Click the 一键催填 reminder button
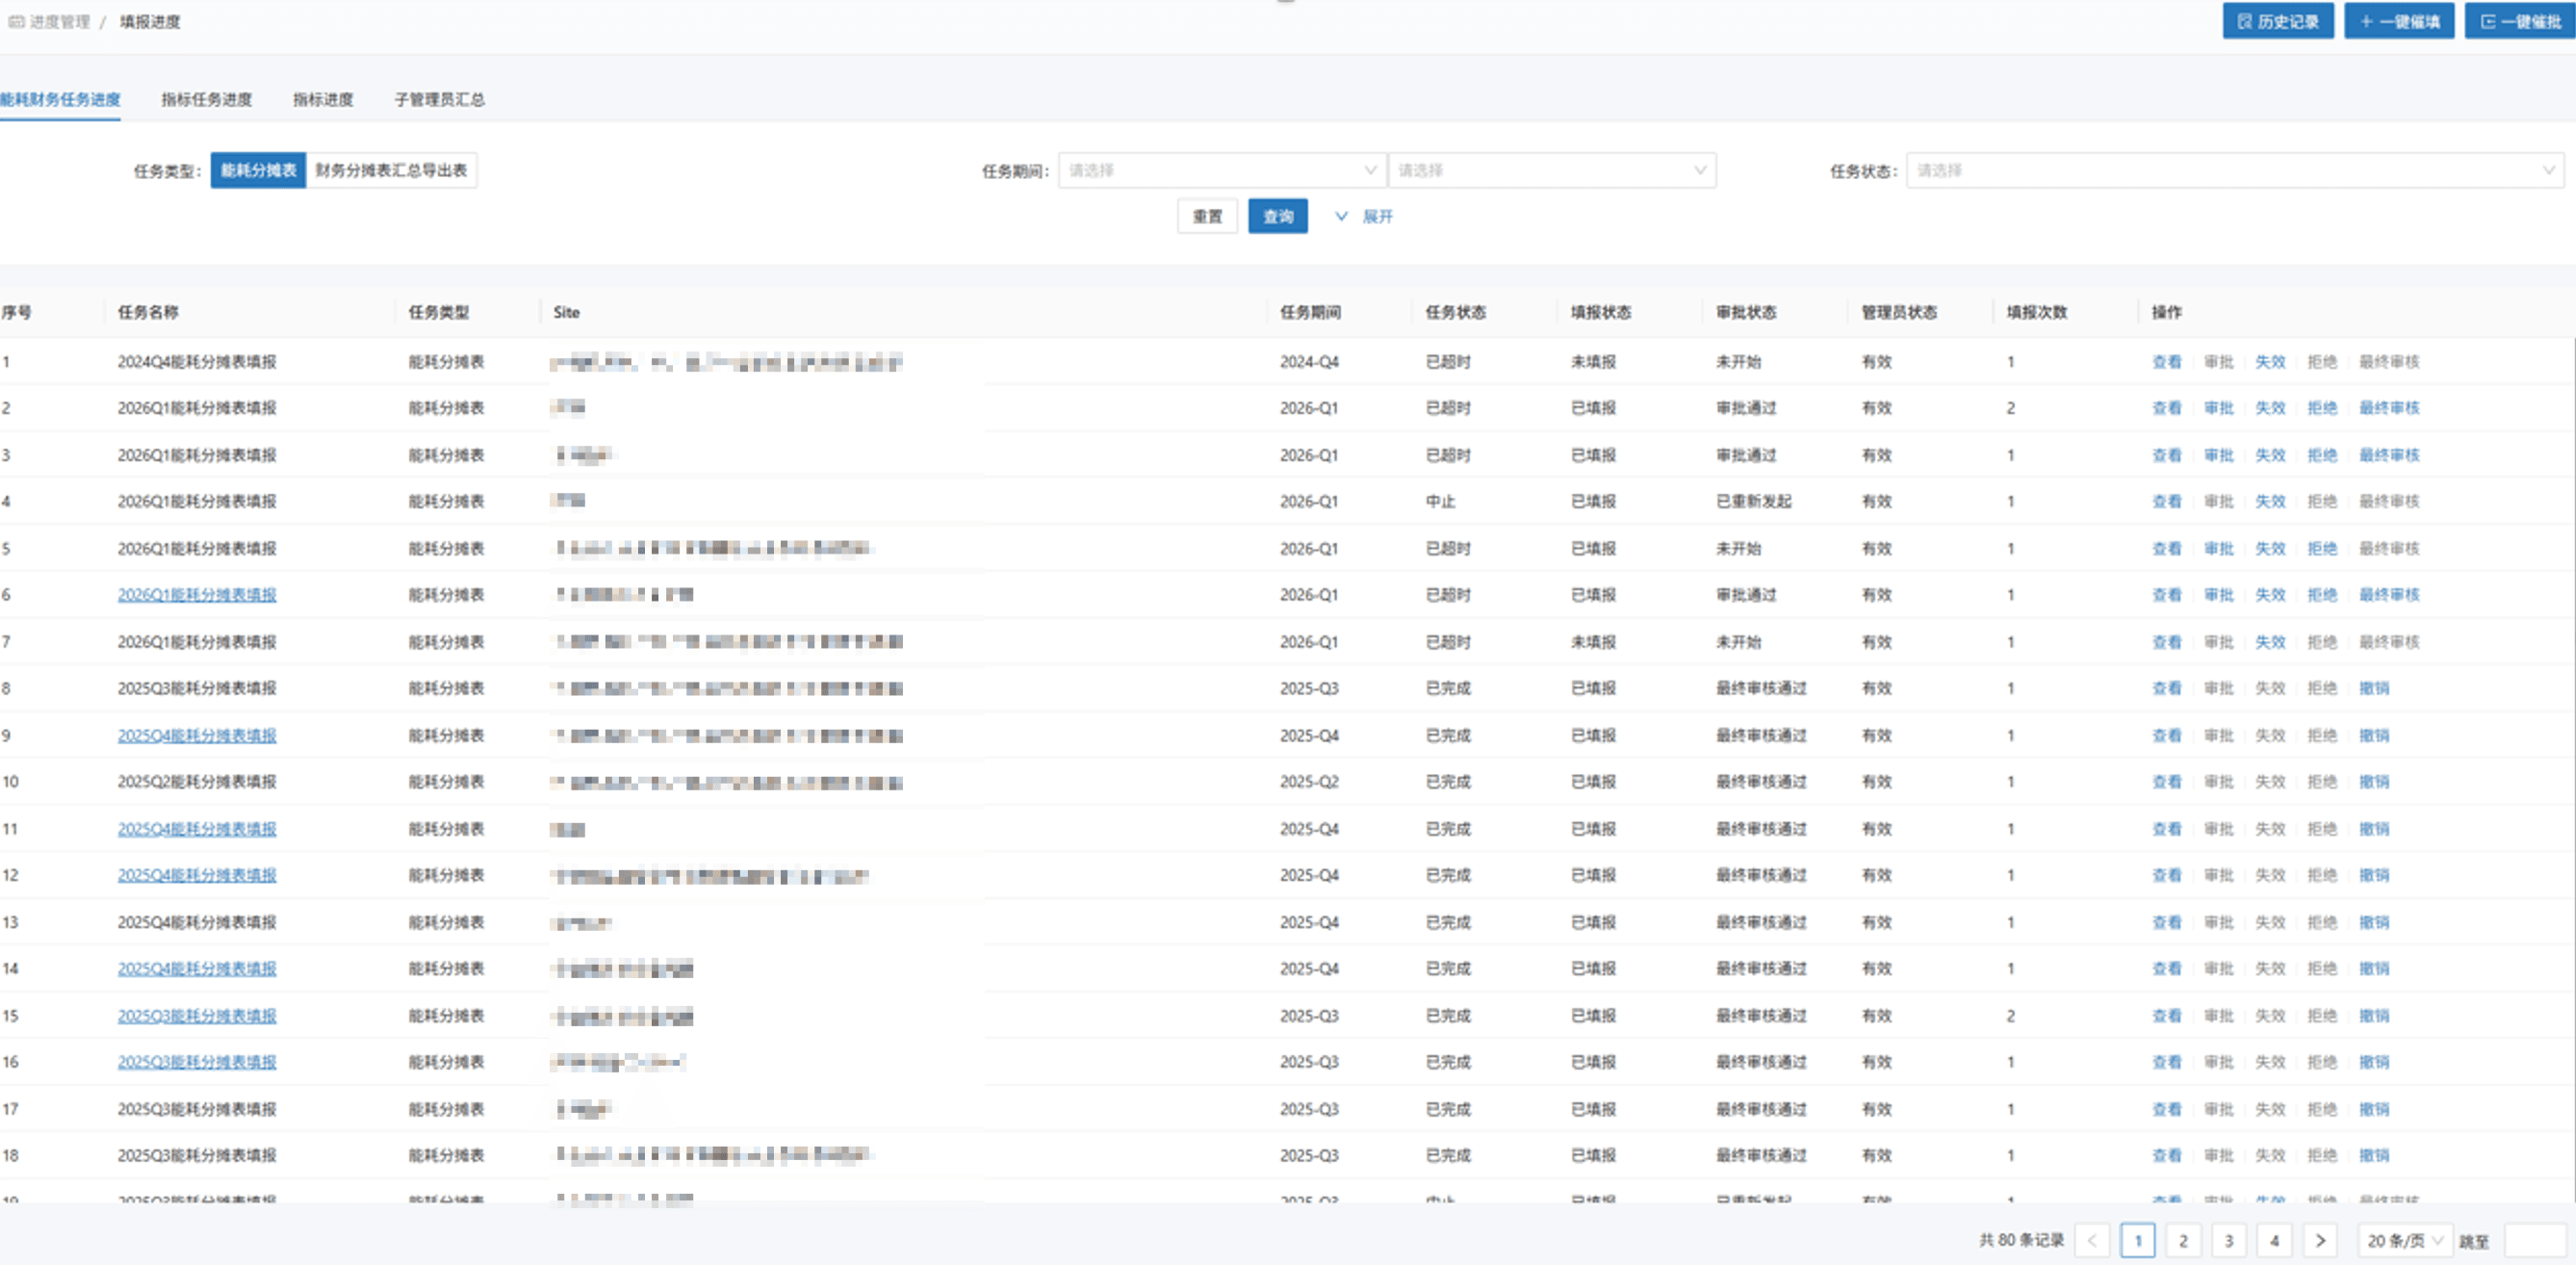This screenshot has height=1265, width=2576. pos(2398,21)
